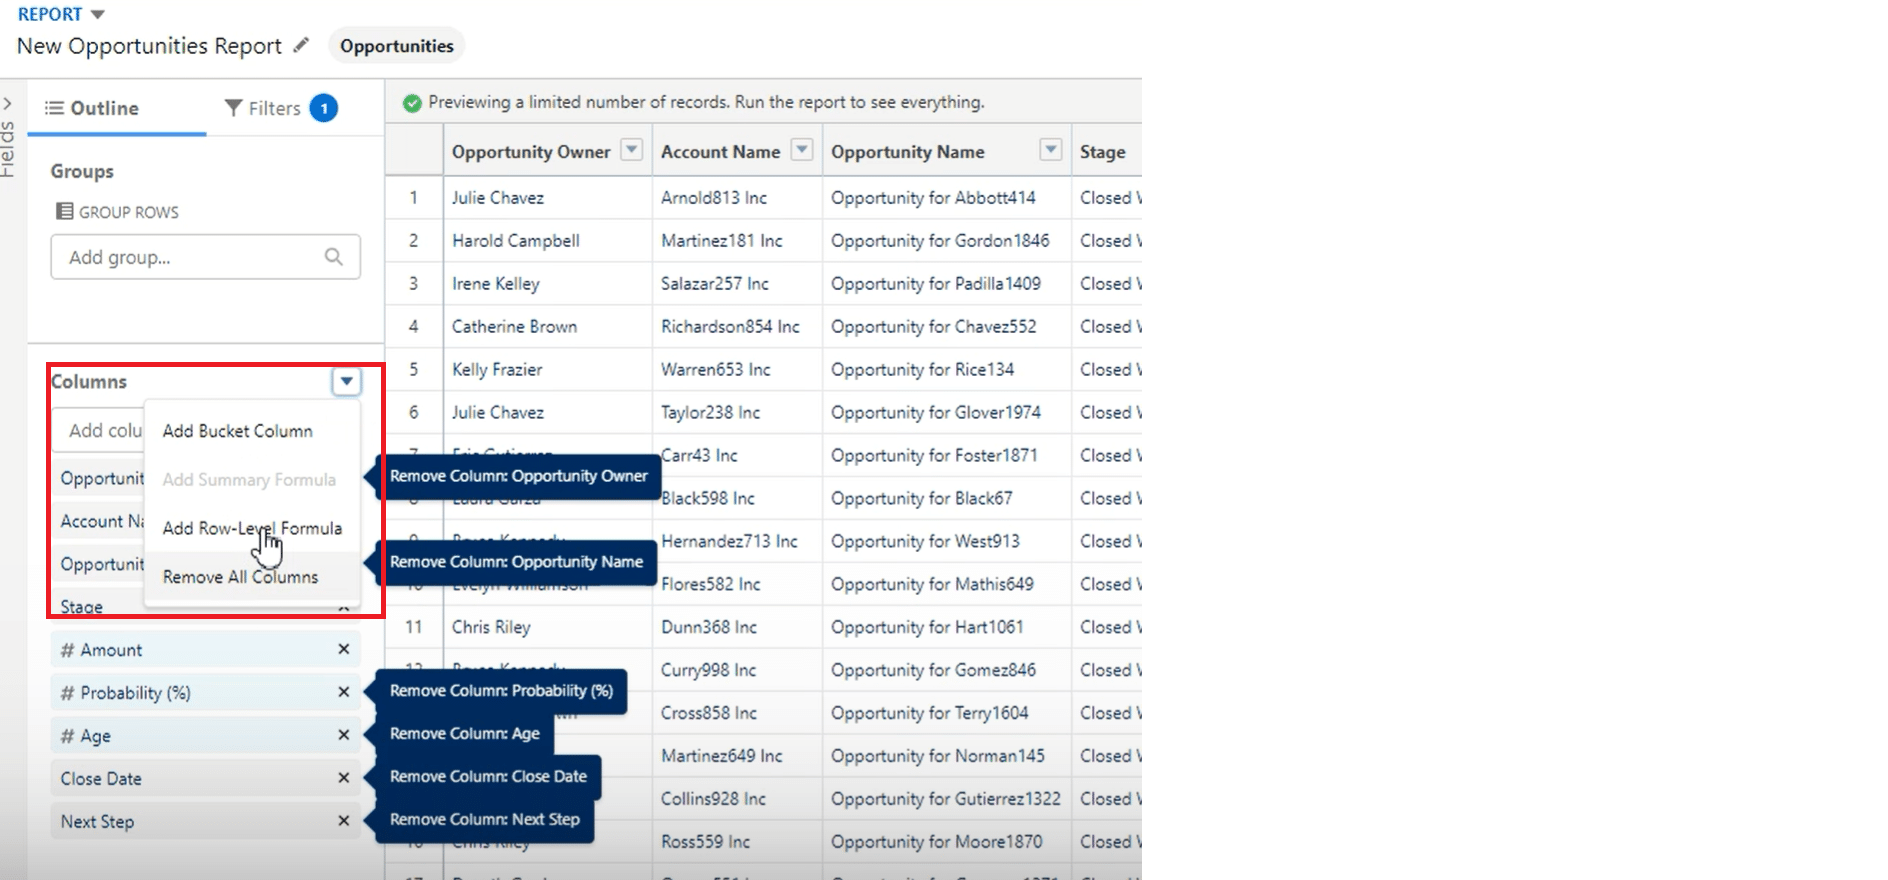The width and height of the screenshot is (1888, 880).
Task: Open Account Name column header dropdown
Action: (801, 151)
